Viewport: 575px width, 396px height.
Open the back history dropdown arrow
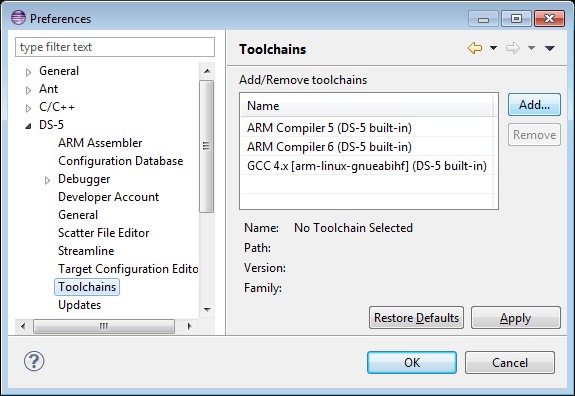pos(494,48)
